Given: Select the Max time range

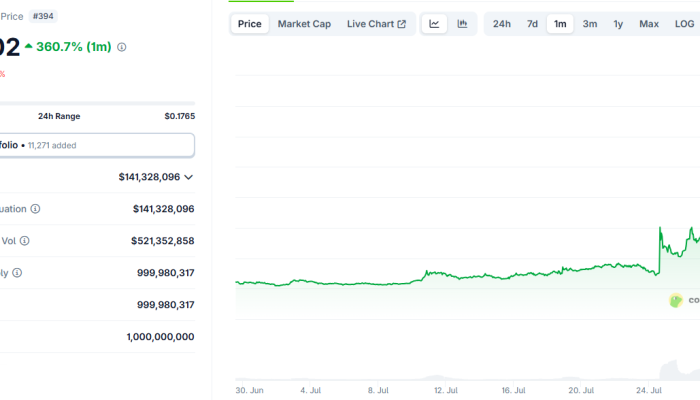Looking at the screenshot, I should pyautogui.click(x=649, y=24).
